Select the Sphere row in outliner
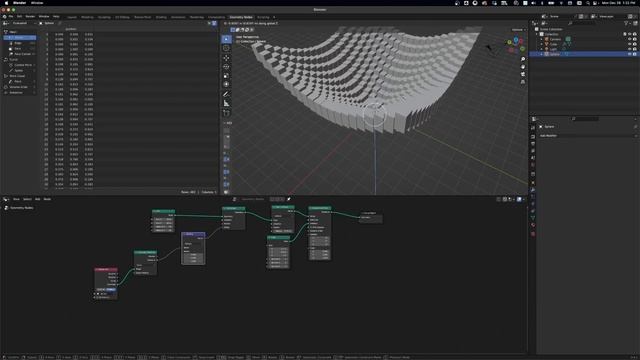The height and width of the screenshot is (360, 640). (584, 54)
